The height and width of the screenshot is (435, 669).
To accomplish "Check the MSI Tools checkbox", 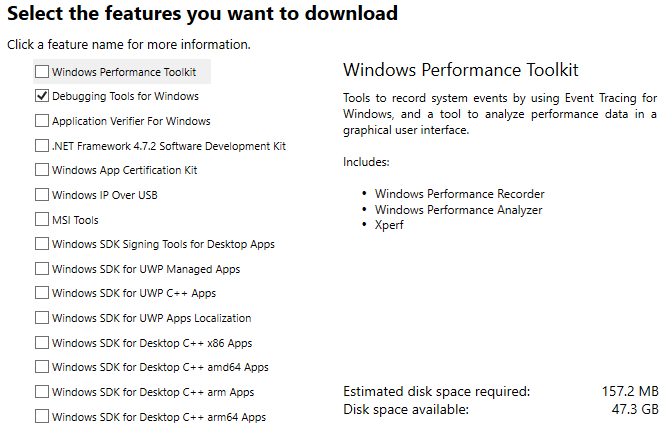I will (41, 220).
